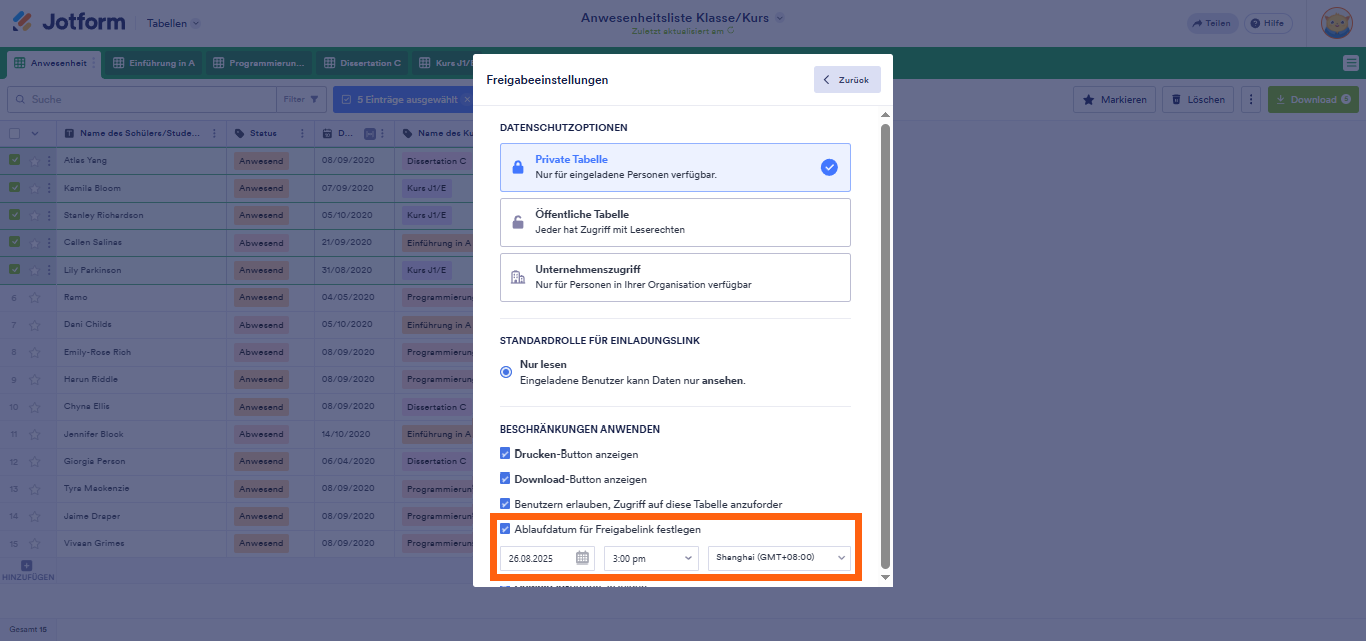
Task: Click the expiry date field 26.08.2025
Action: point(547,558)
